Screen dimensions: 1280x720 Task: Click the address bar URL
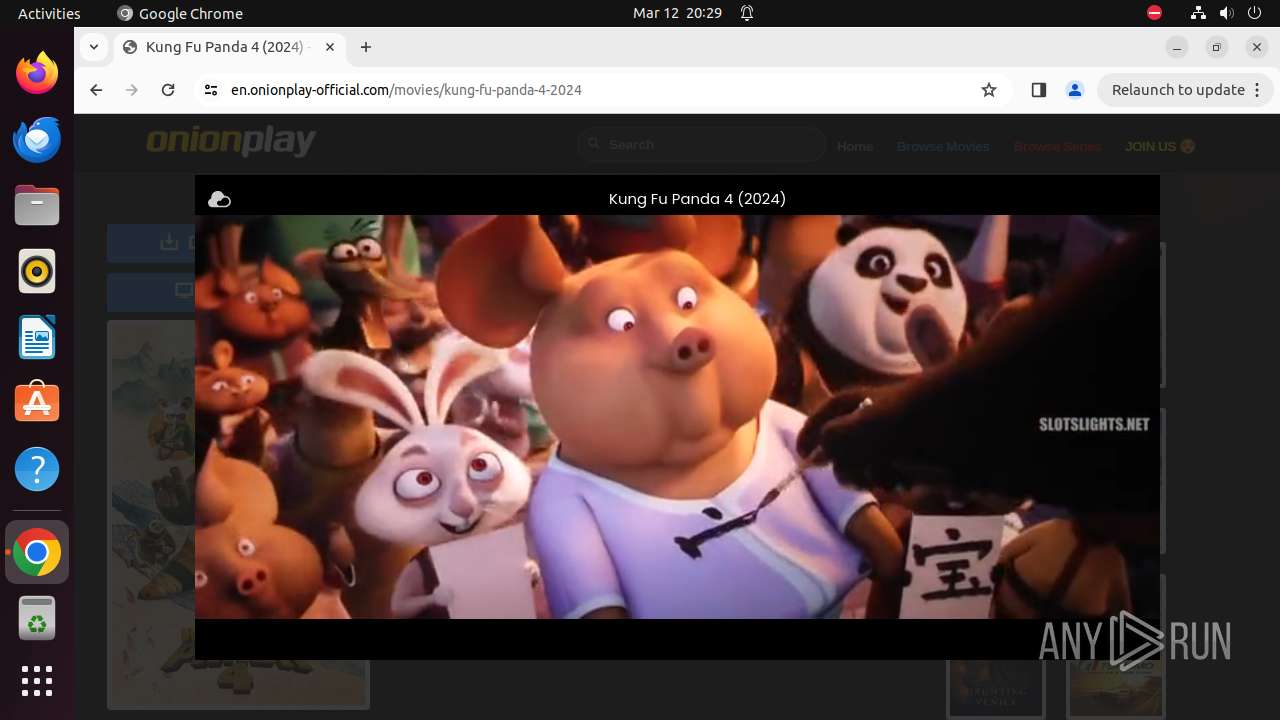click(406, 90)
